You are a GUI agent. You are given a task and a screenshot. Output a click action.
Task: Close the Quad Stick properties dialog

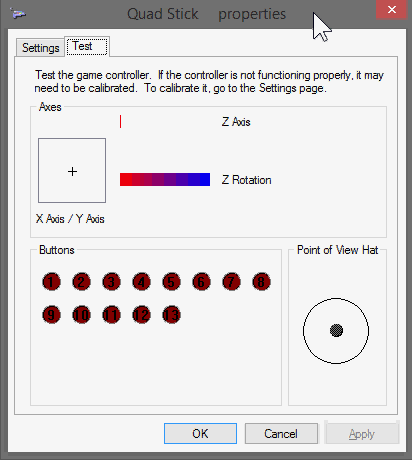[392, 10]
